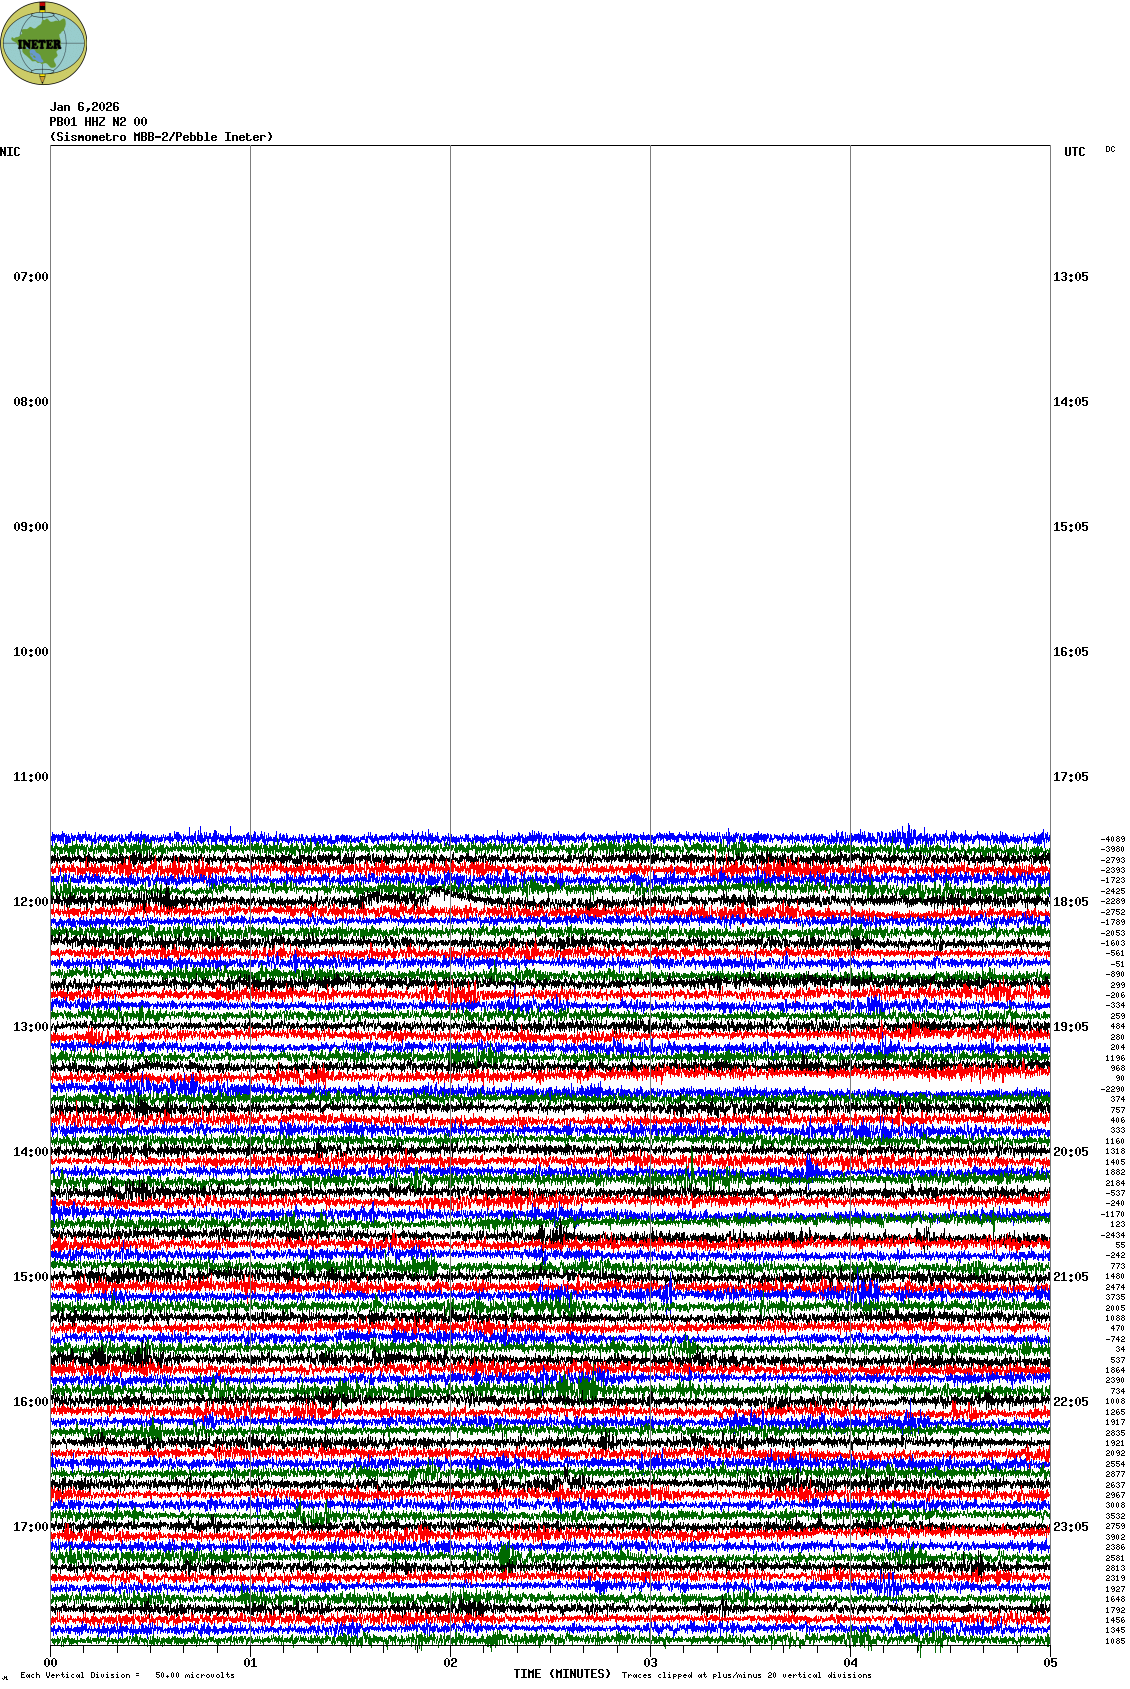This screenshot has height=1689, width=1130.
Task: Click the -4089 DC offset value
Action: coord(1112,839)
